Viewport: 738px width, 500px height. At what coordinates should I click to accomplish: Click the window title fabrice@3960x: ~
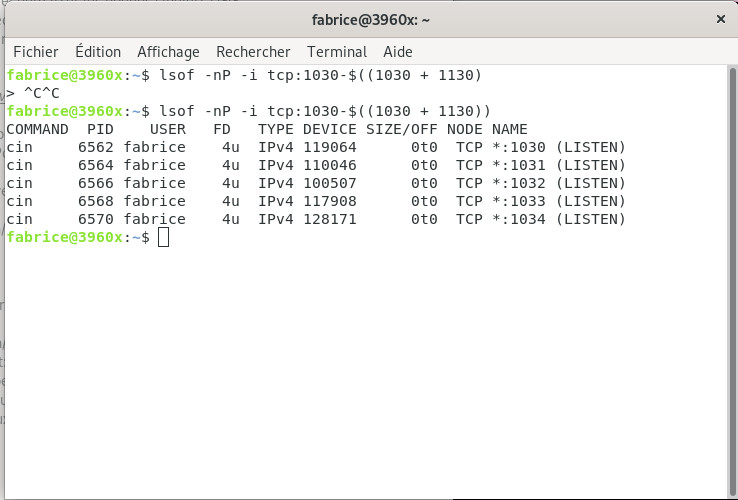point(371,19)
